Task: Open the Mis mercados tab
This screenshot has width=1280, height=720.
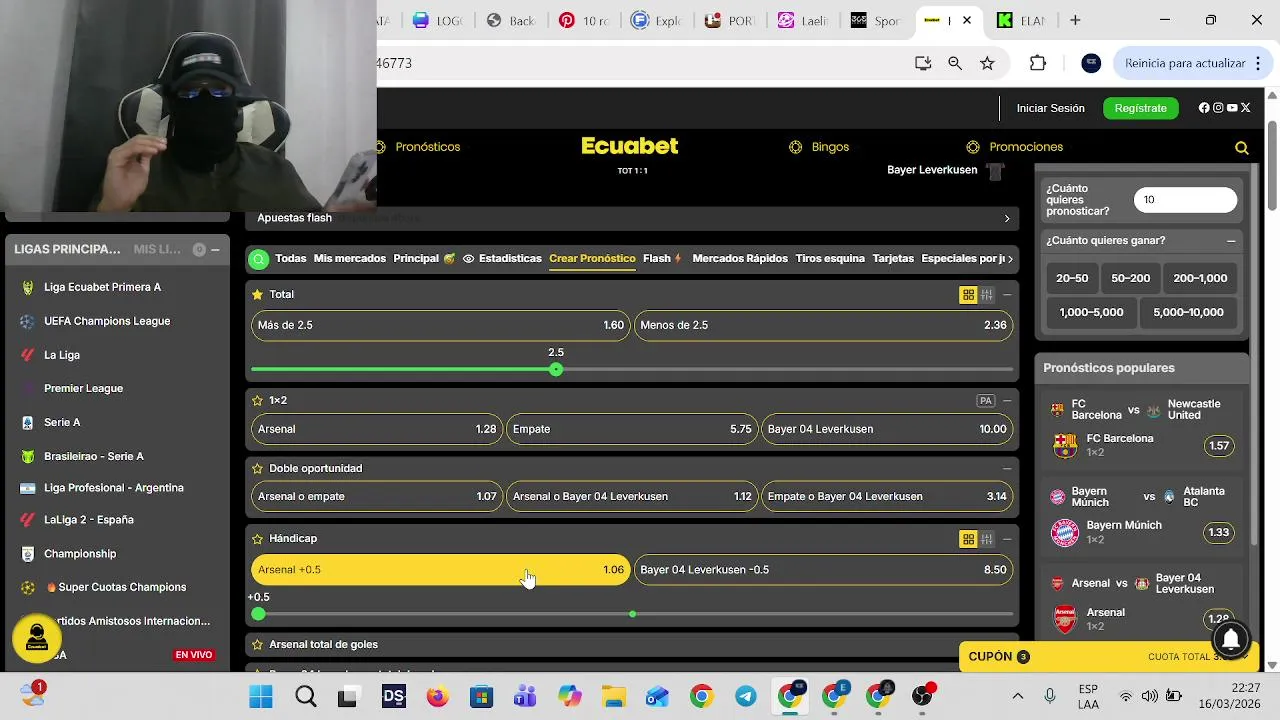Action: pyautogui.click(x=349, y=258)
